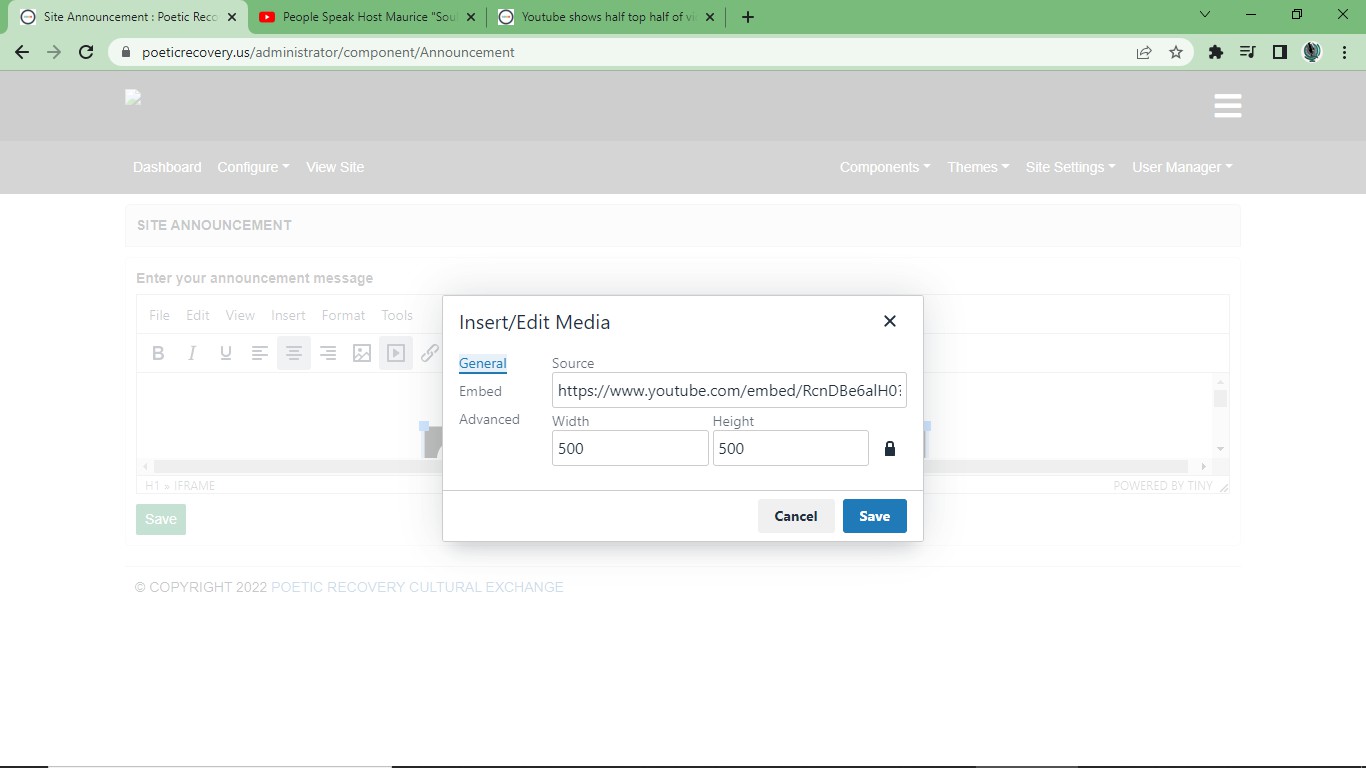1366x768 pixels.
Task: Open new browser tab
Action: click(747, 17)
